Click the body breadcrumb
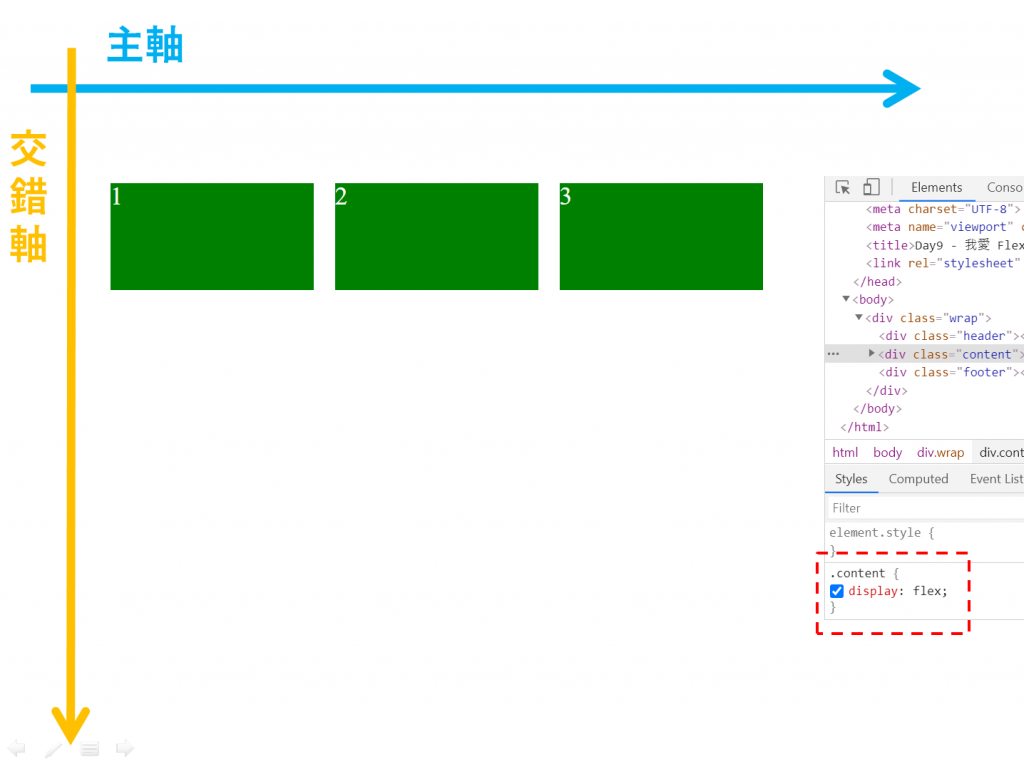Viewport: 1024px width, 769px height. pyautogui.click(x=888, y=452)
